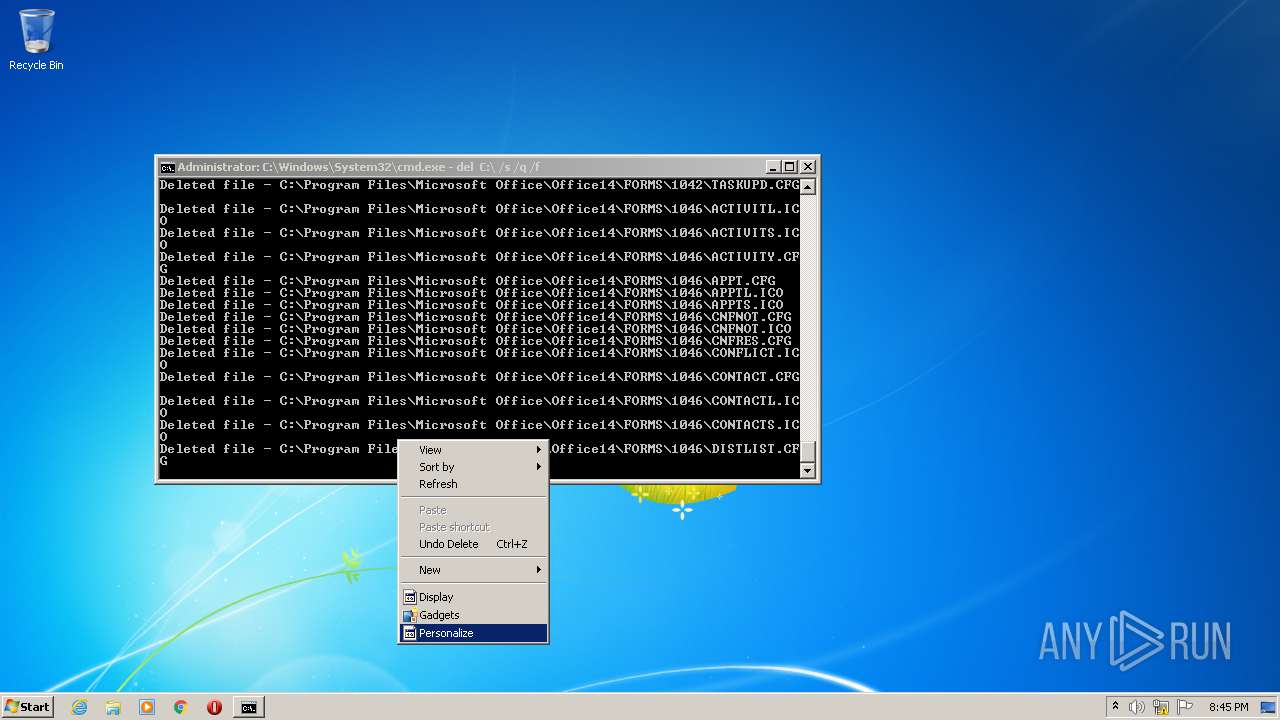This screenshot has height=720, width=1280.
Task: Expand View submenu in context menu
Action: coord(473,450)
